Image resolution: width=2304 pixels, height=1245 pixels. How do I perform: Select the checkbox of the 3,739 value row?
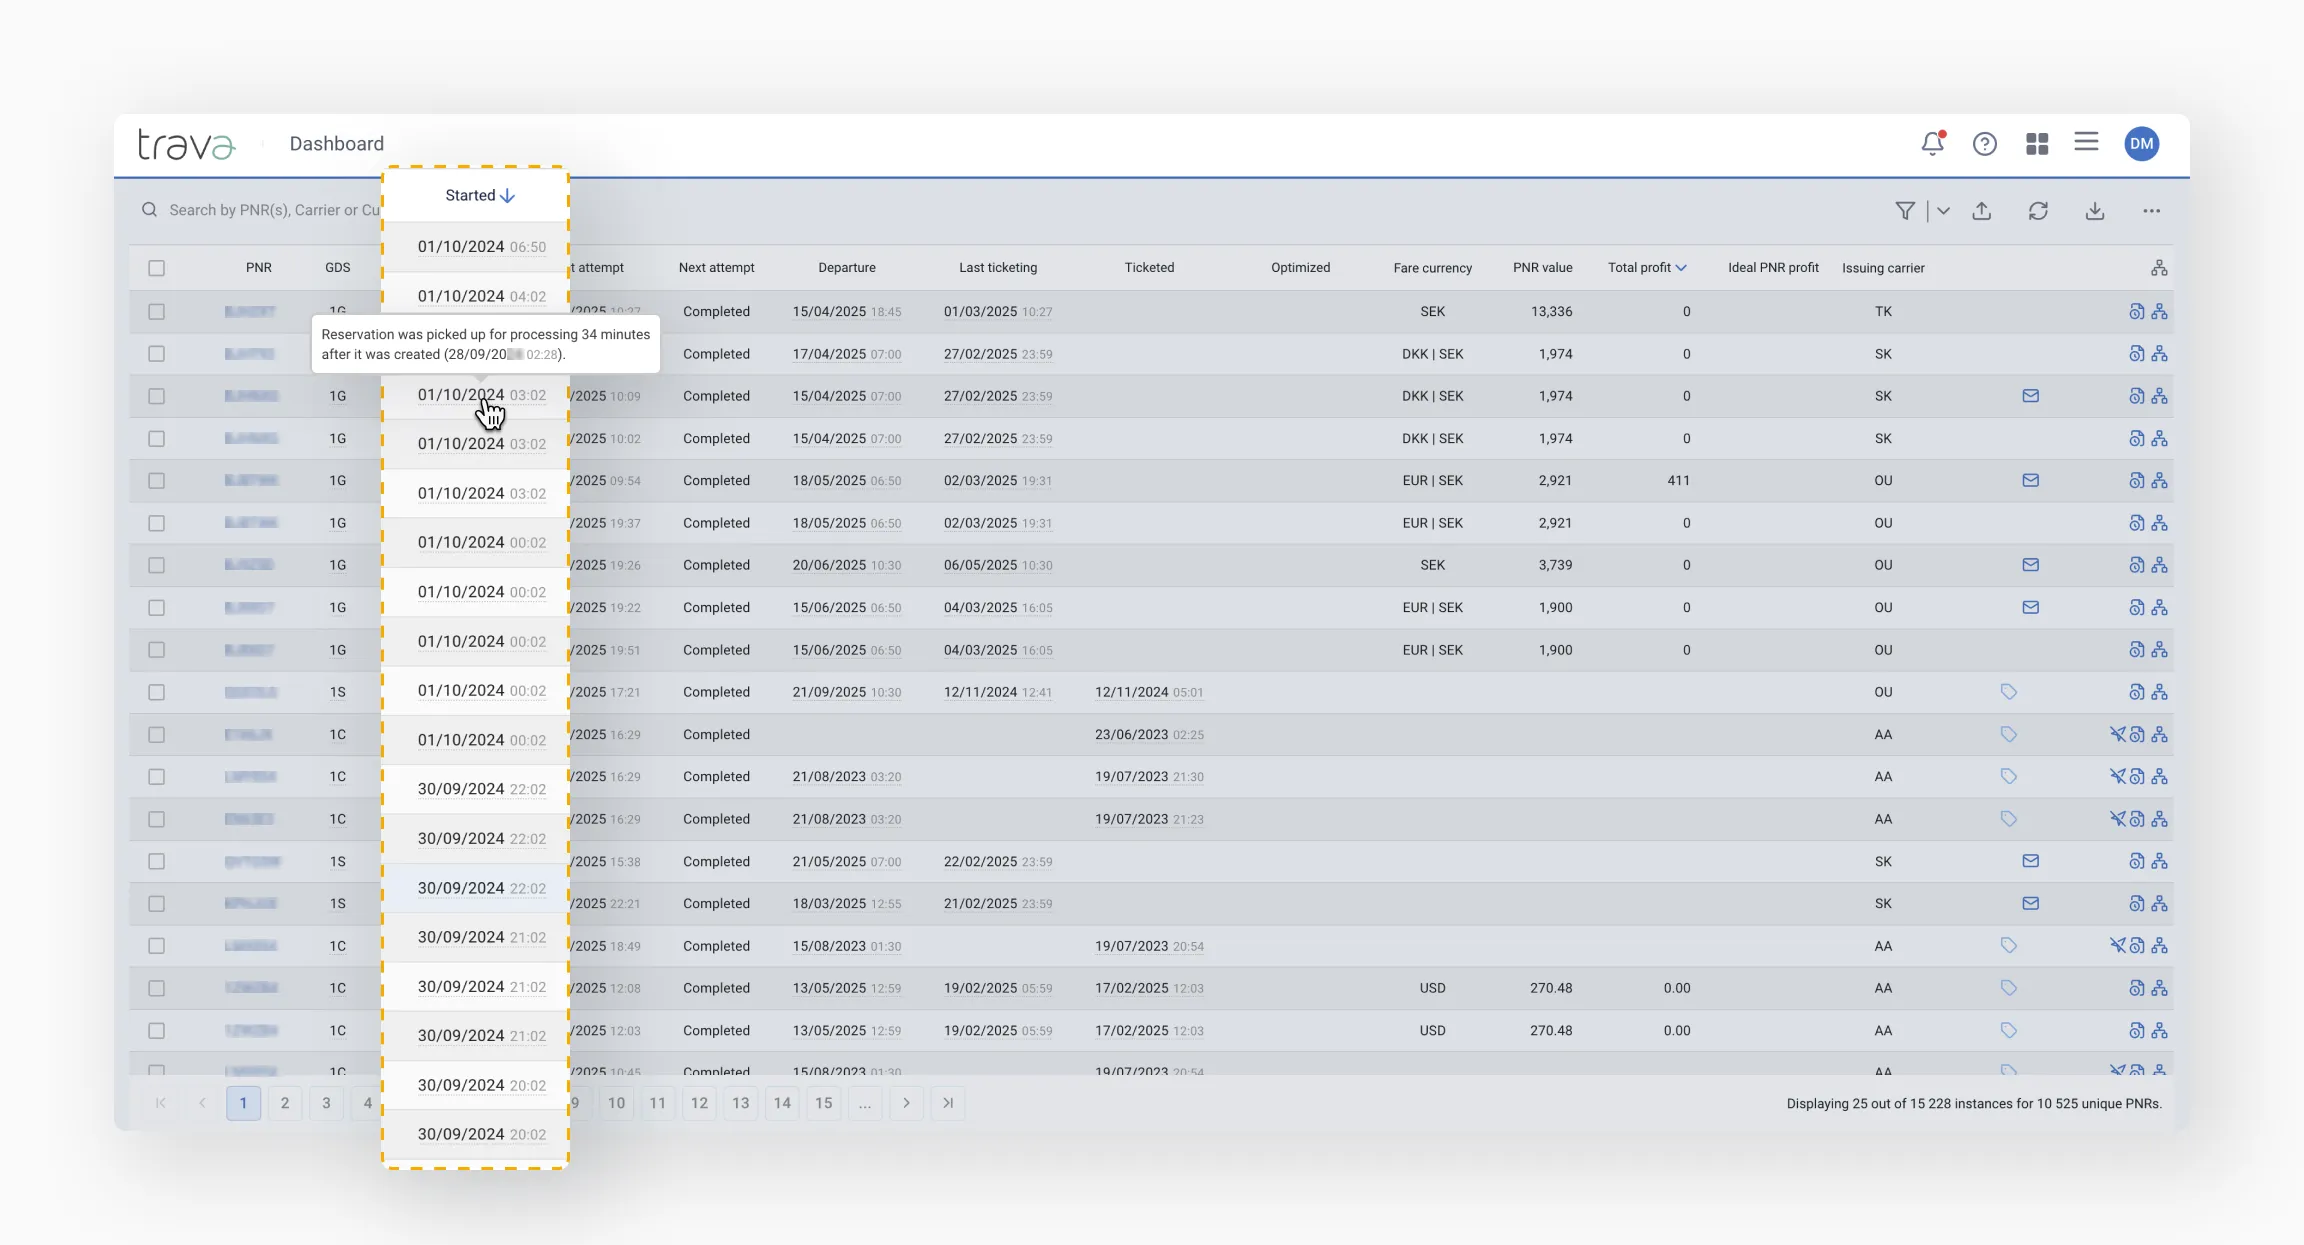click(156, 565)
